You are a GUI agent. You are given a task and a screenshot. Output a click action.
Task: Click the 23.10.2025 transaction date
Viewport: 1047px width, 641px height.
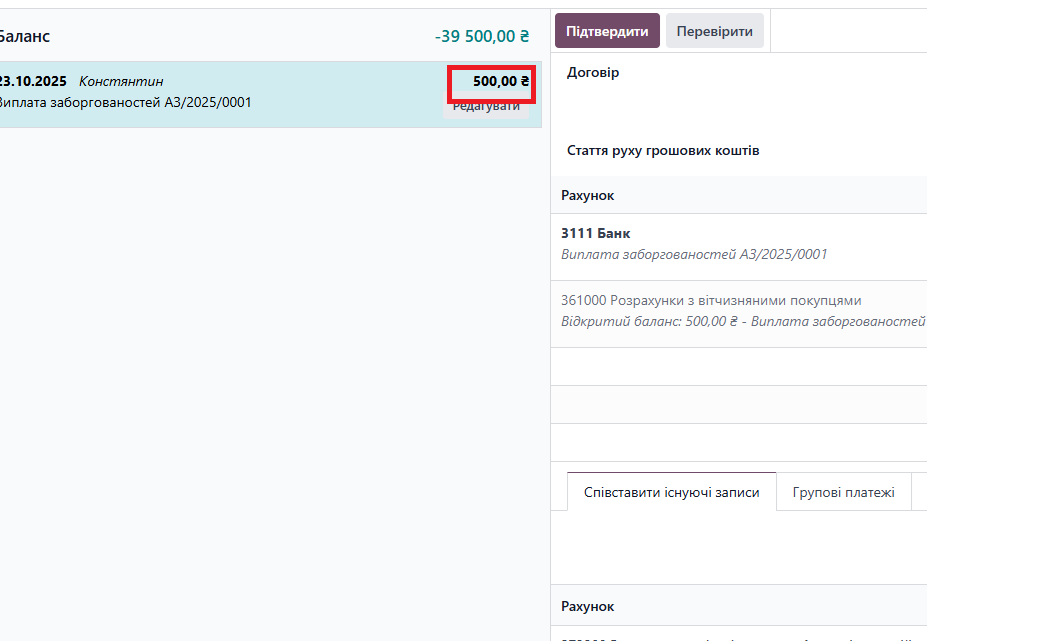pyautogui.click(x=32, y=81)
